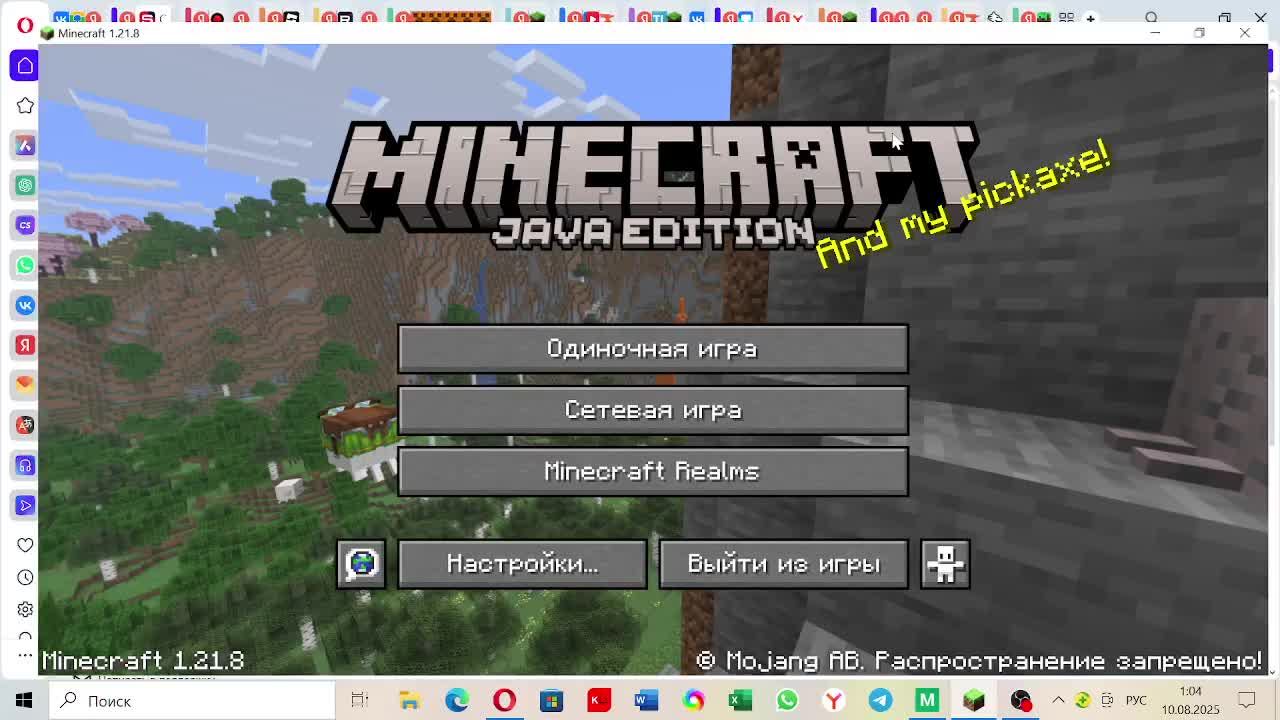Click the Minecraft 1.21.8 version text

(x=143, y=661)
